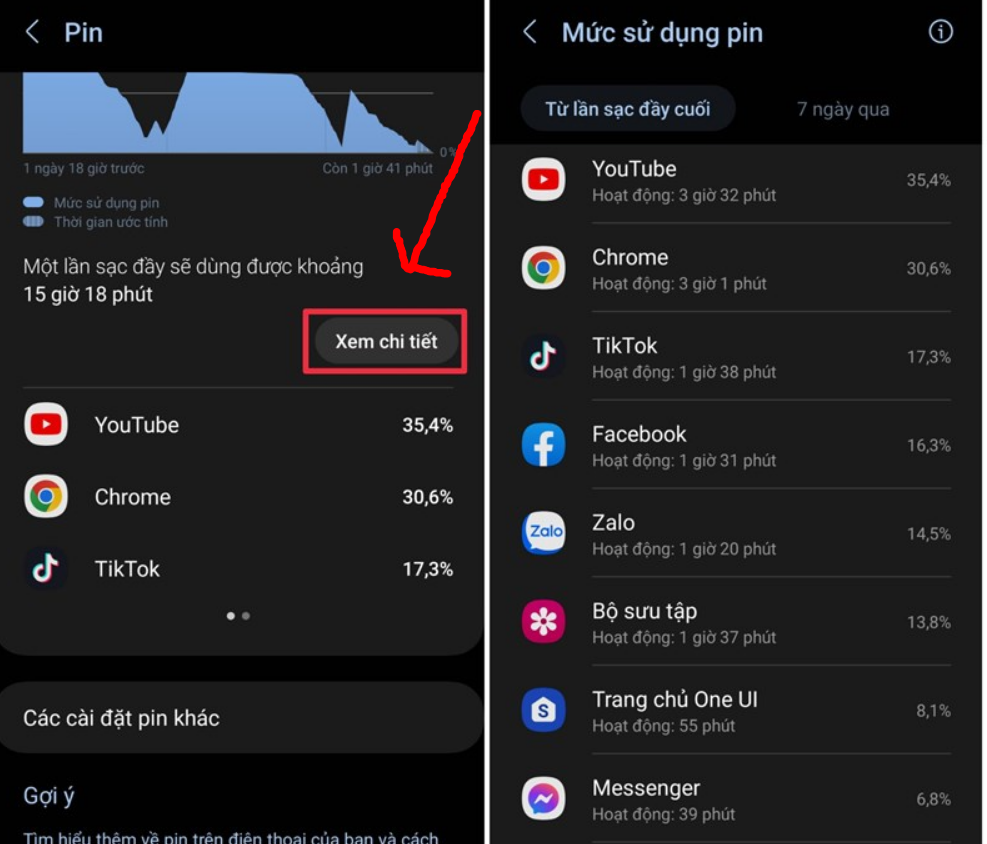
Task: Tap the 'Mức sử dụng pin' legend label
Action: coord(106,203)
